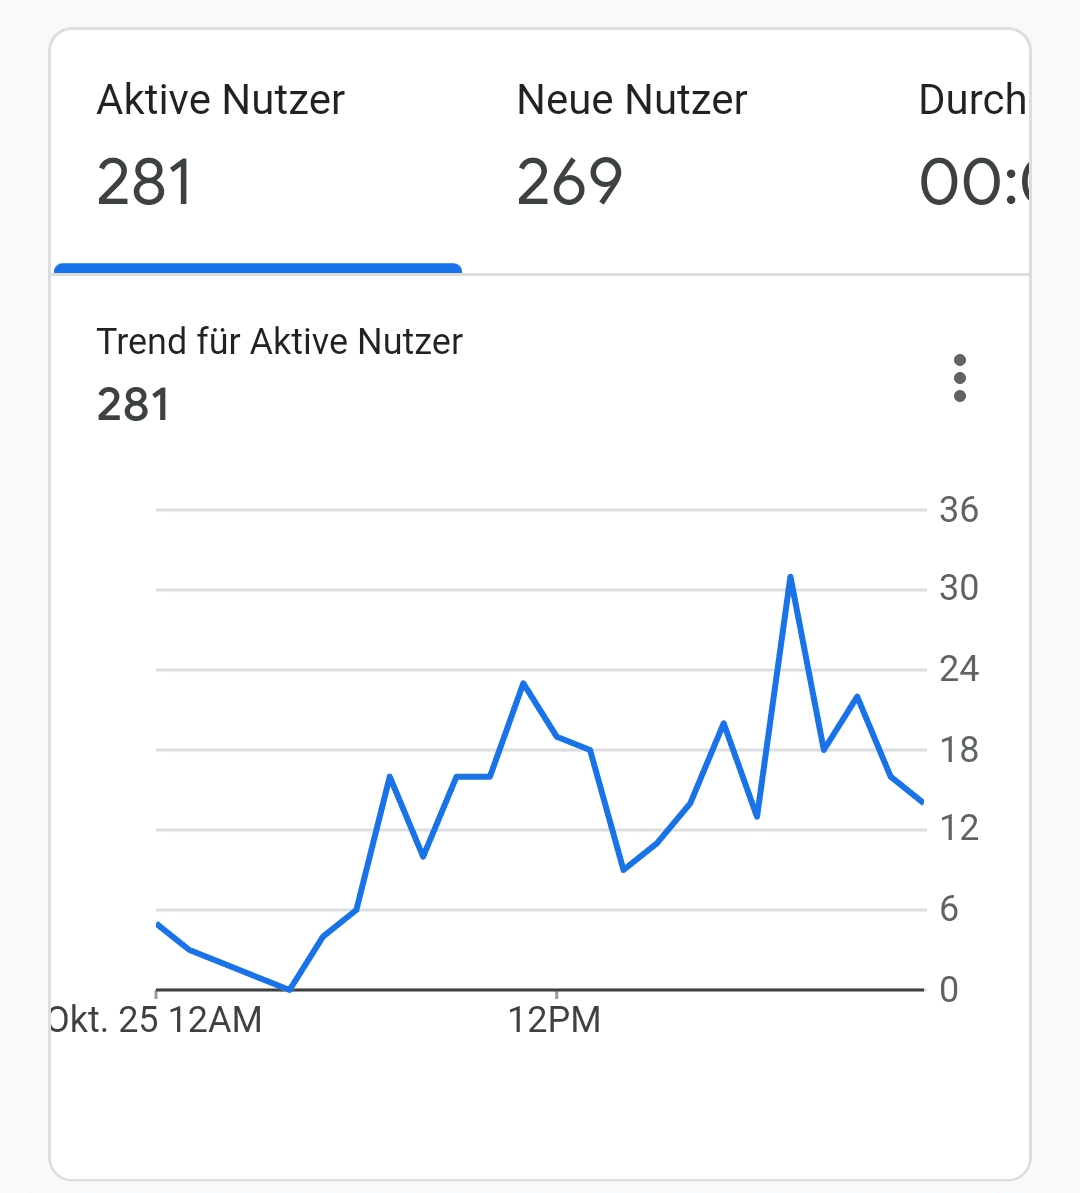Click the 269 value under Neue Nutzer
1080x1193 pixels.
point(570,183)
